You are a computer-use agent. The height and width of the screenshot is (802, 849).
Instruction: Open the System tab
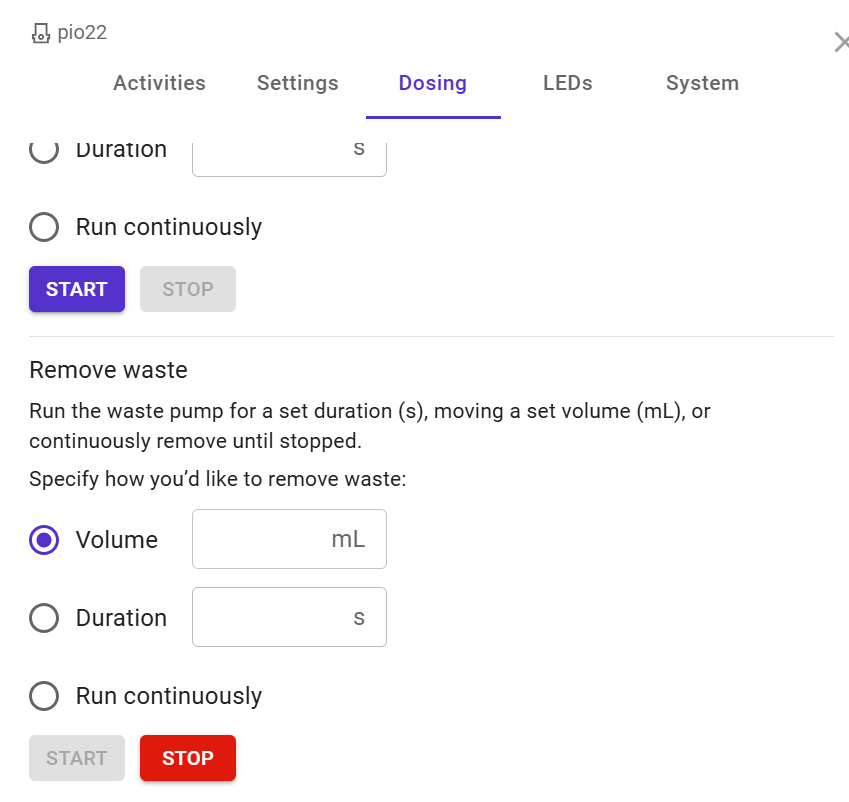pos(702,83)
